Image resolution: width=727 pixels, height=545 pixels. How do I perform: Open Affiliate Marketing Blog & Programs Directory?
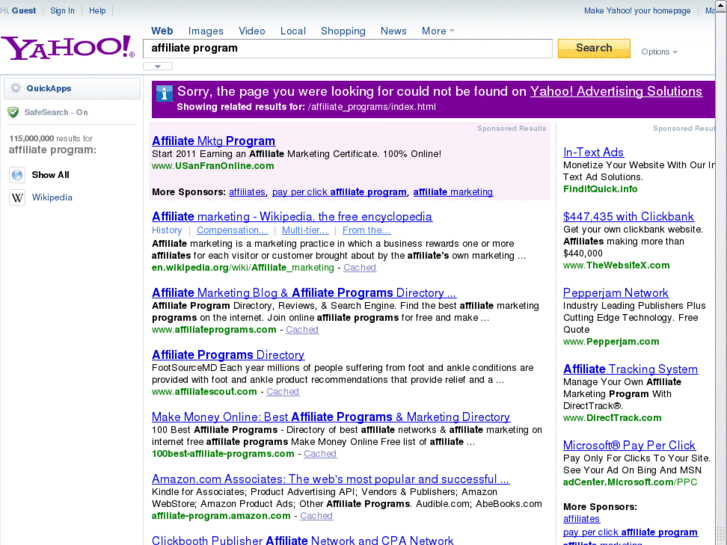pyautogui.click(x=304, y=293)
